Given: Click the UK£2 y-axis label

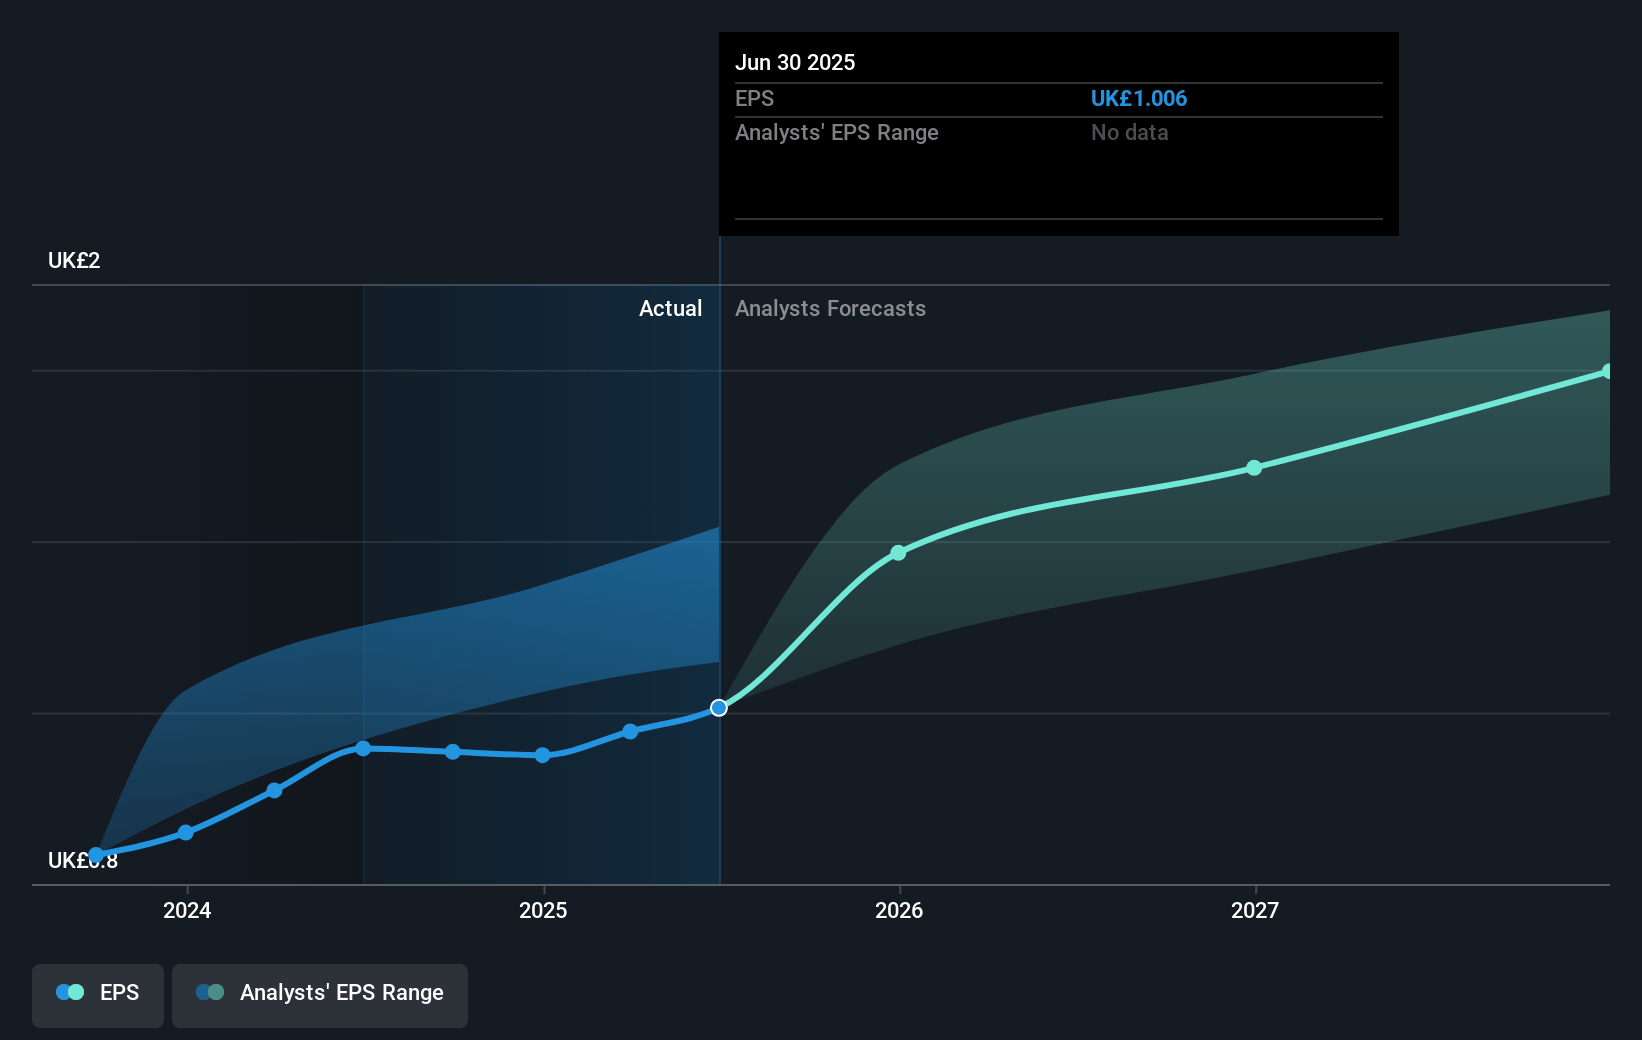Looking at the screenshot, I should [74, 261].
